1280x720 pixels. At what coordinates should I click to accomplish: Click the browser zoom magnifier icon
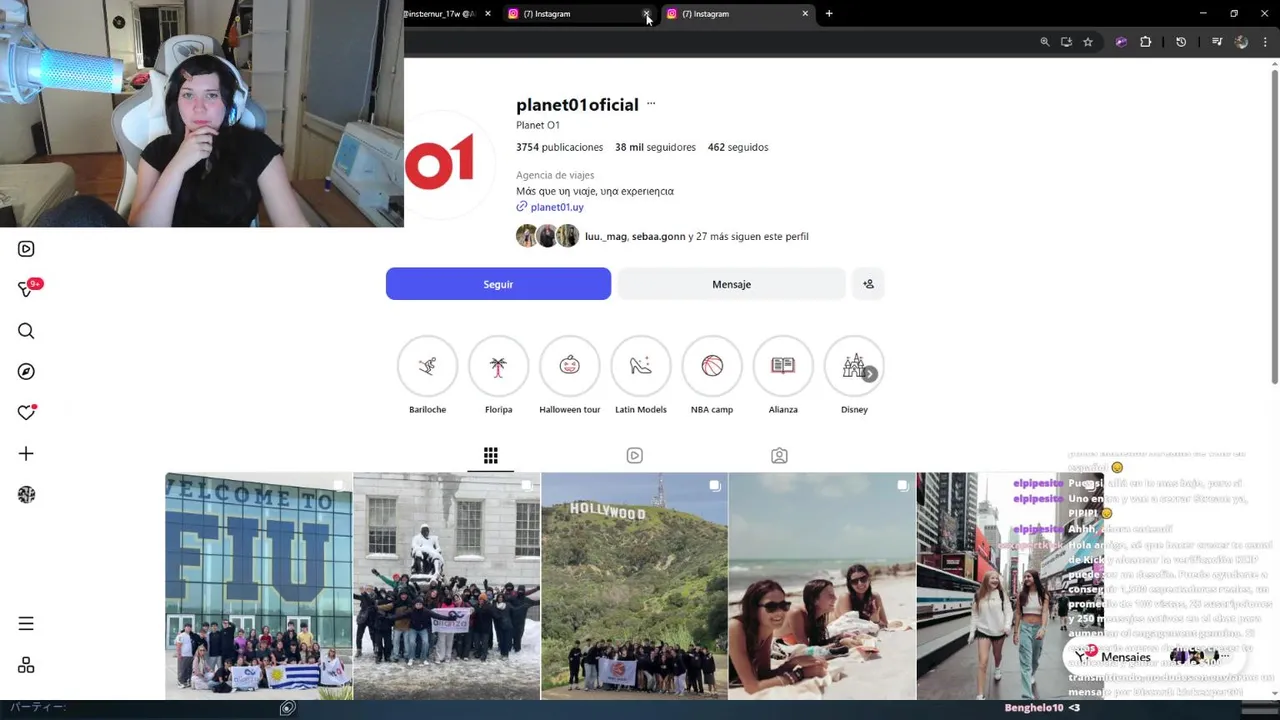[1044, 42]
